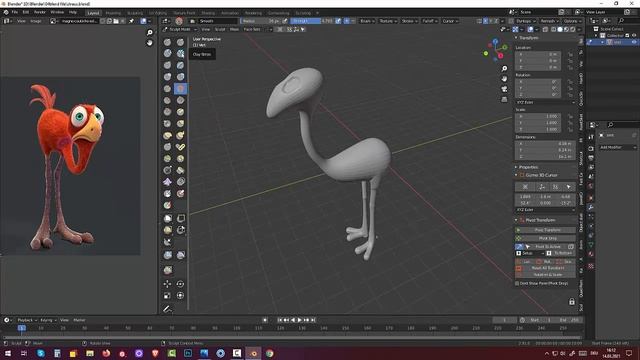The height and width of the screenshot is (360, 640).
Task: Click the viewport navigation gizmo Z axis
Action: (495, 42)
